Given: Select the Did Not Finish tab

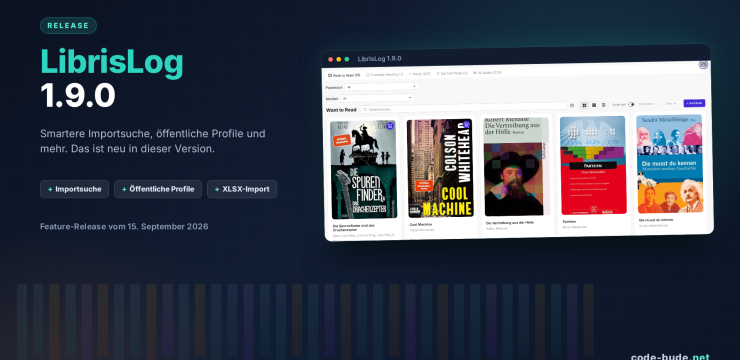Looking at the screenshot, I should point(452,74).
